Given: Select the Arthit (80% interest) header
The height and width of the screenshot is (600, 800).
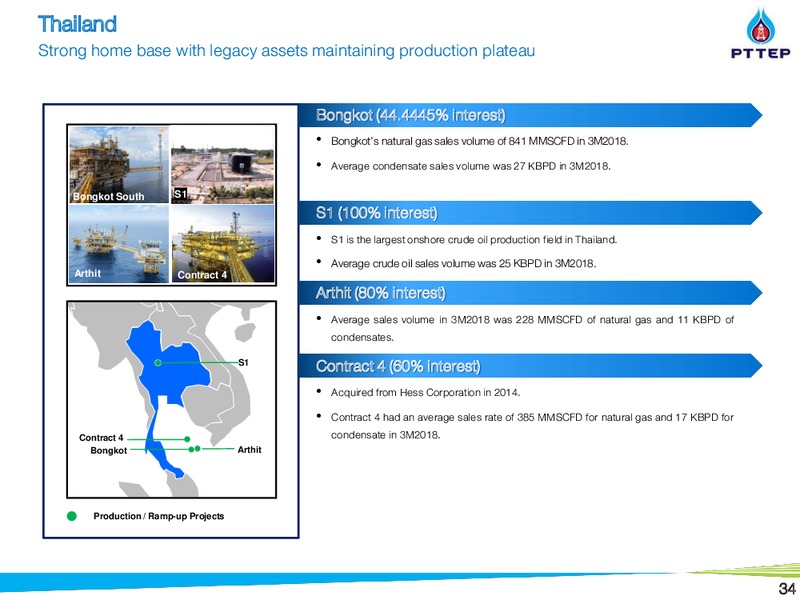Looking at the screenshot, I should coord(531,293).
